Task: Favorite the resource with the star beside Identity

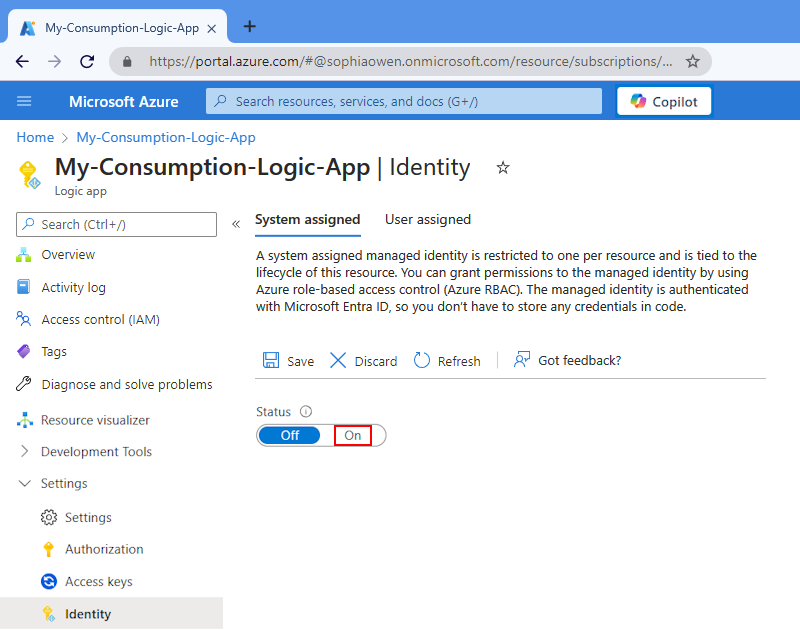Action: pyautogui.click(x=503, y=167)
